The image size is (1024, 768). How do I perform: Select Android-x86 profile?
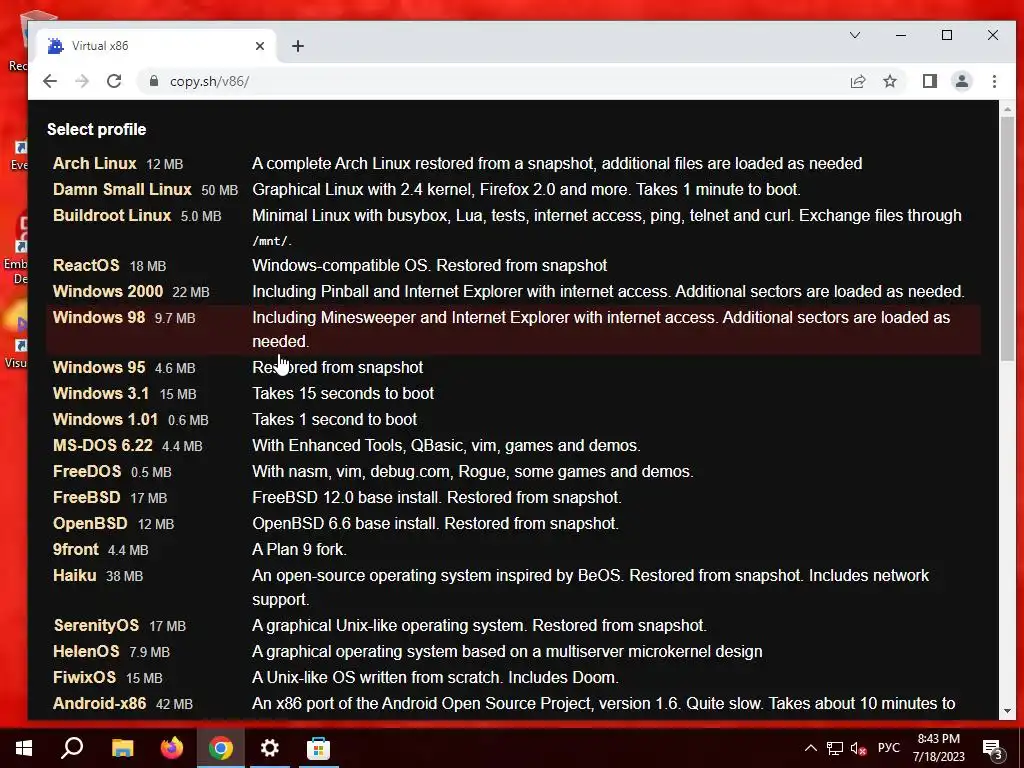99,704
